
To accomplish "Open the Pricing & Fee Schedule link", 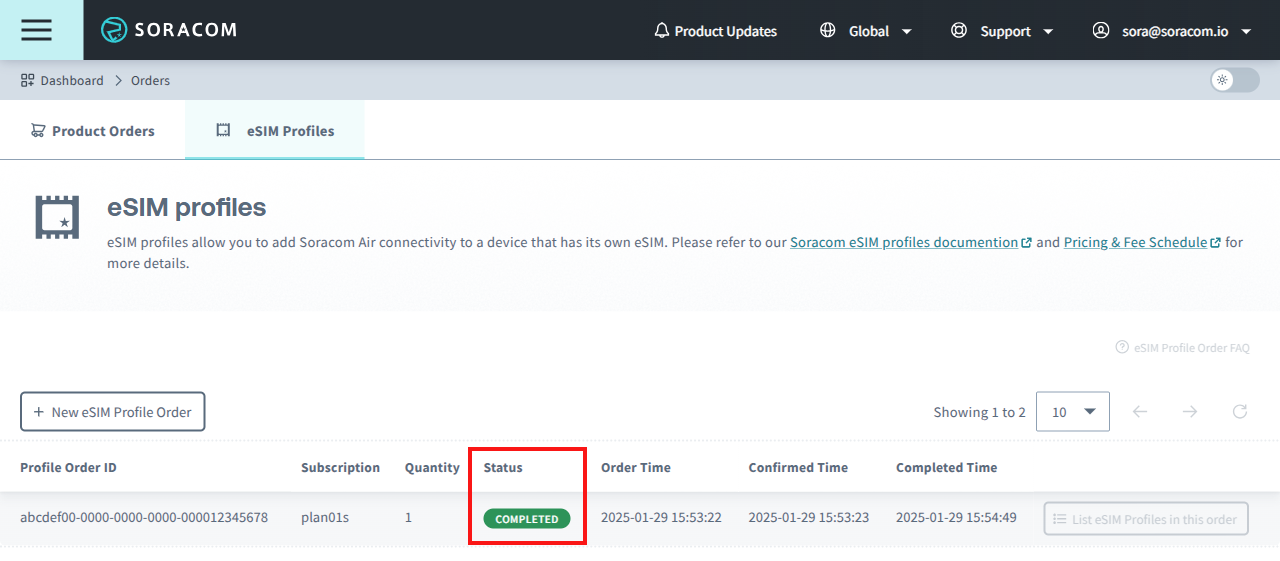I will coord(1135,242).
